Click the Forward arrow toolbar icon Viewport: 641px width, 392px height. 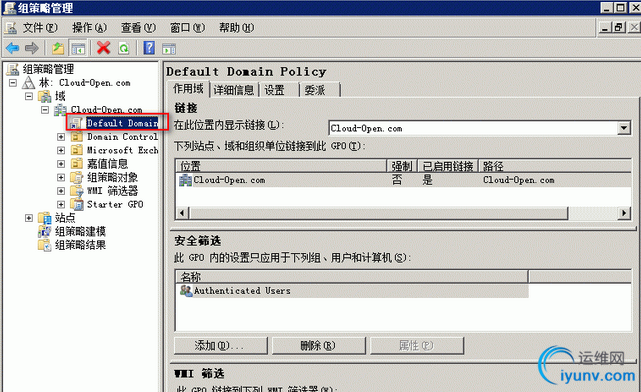coord(31,48)
